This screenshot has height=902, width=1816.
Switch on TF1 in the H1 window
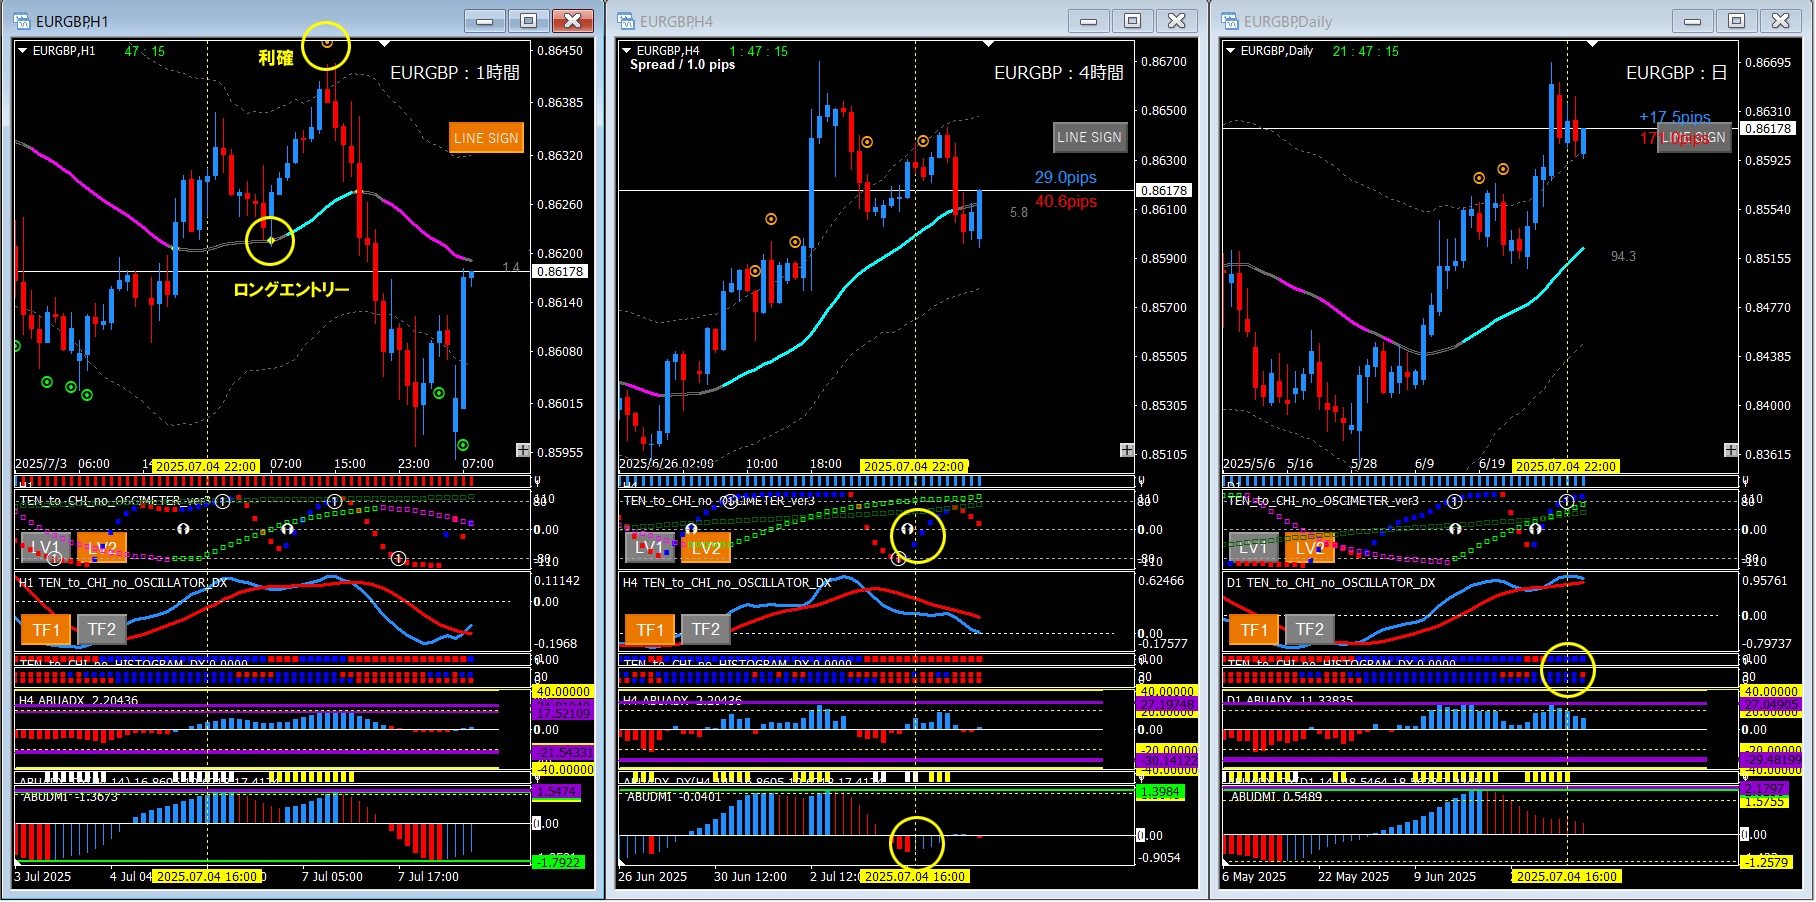(46, 629)
